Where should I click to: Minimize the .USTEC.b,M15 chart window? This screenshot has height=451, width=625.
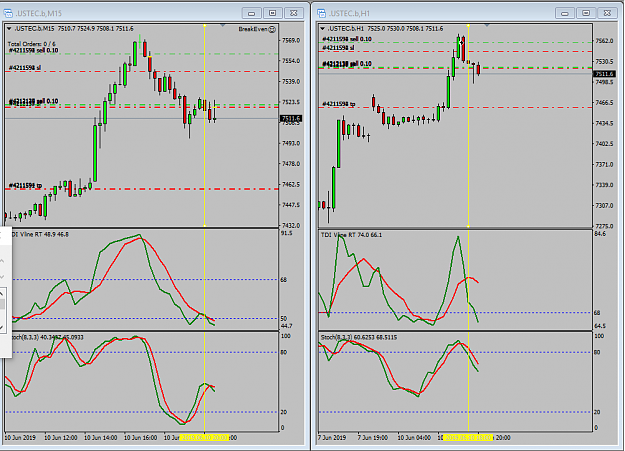[x=252, y=13]
